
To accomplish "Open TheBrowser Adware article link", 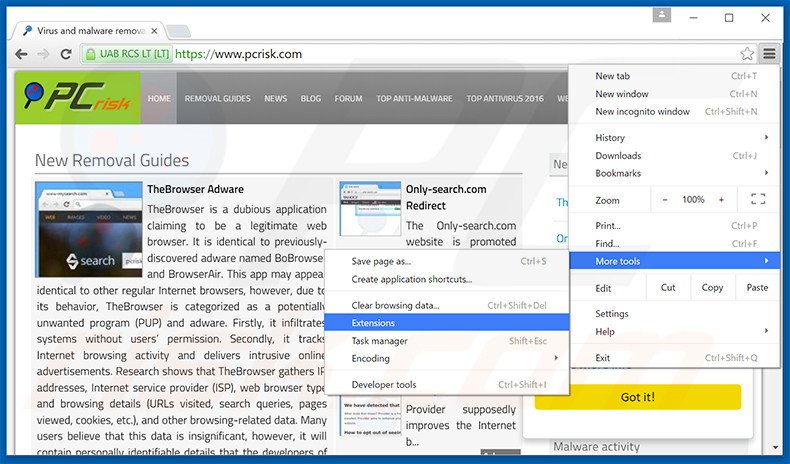I will click(x=195, y=189).
